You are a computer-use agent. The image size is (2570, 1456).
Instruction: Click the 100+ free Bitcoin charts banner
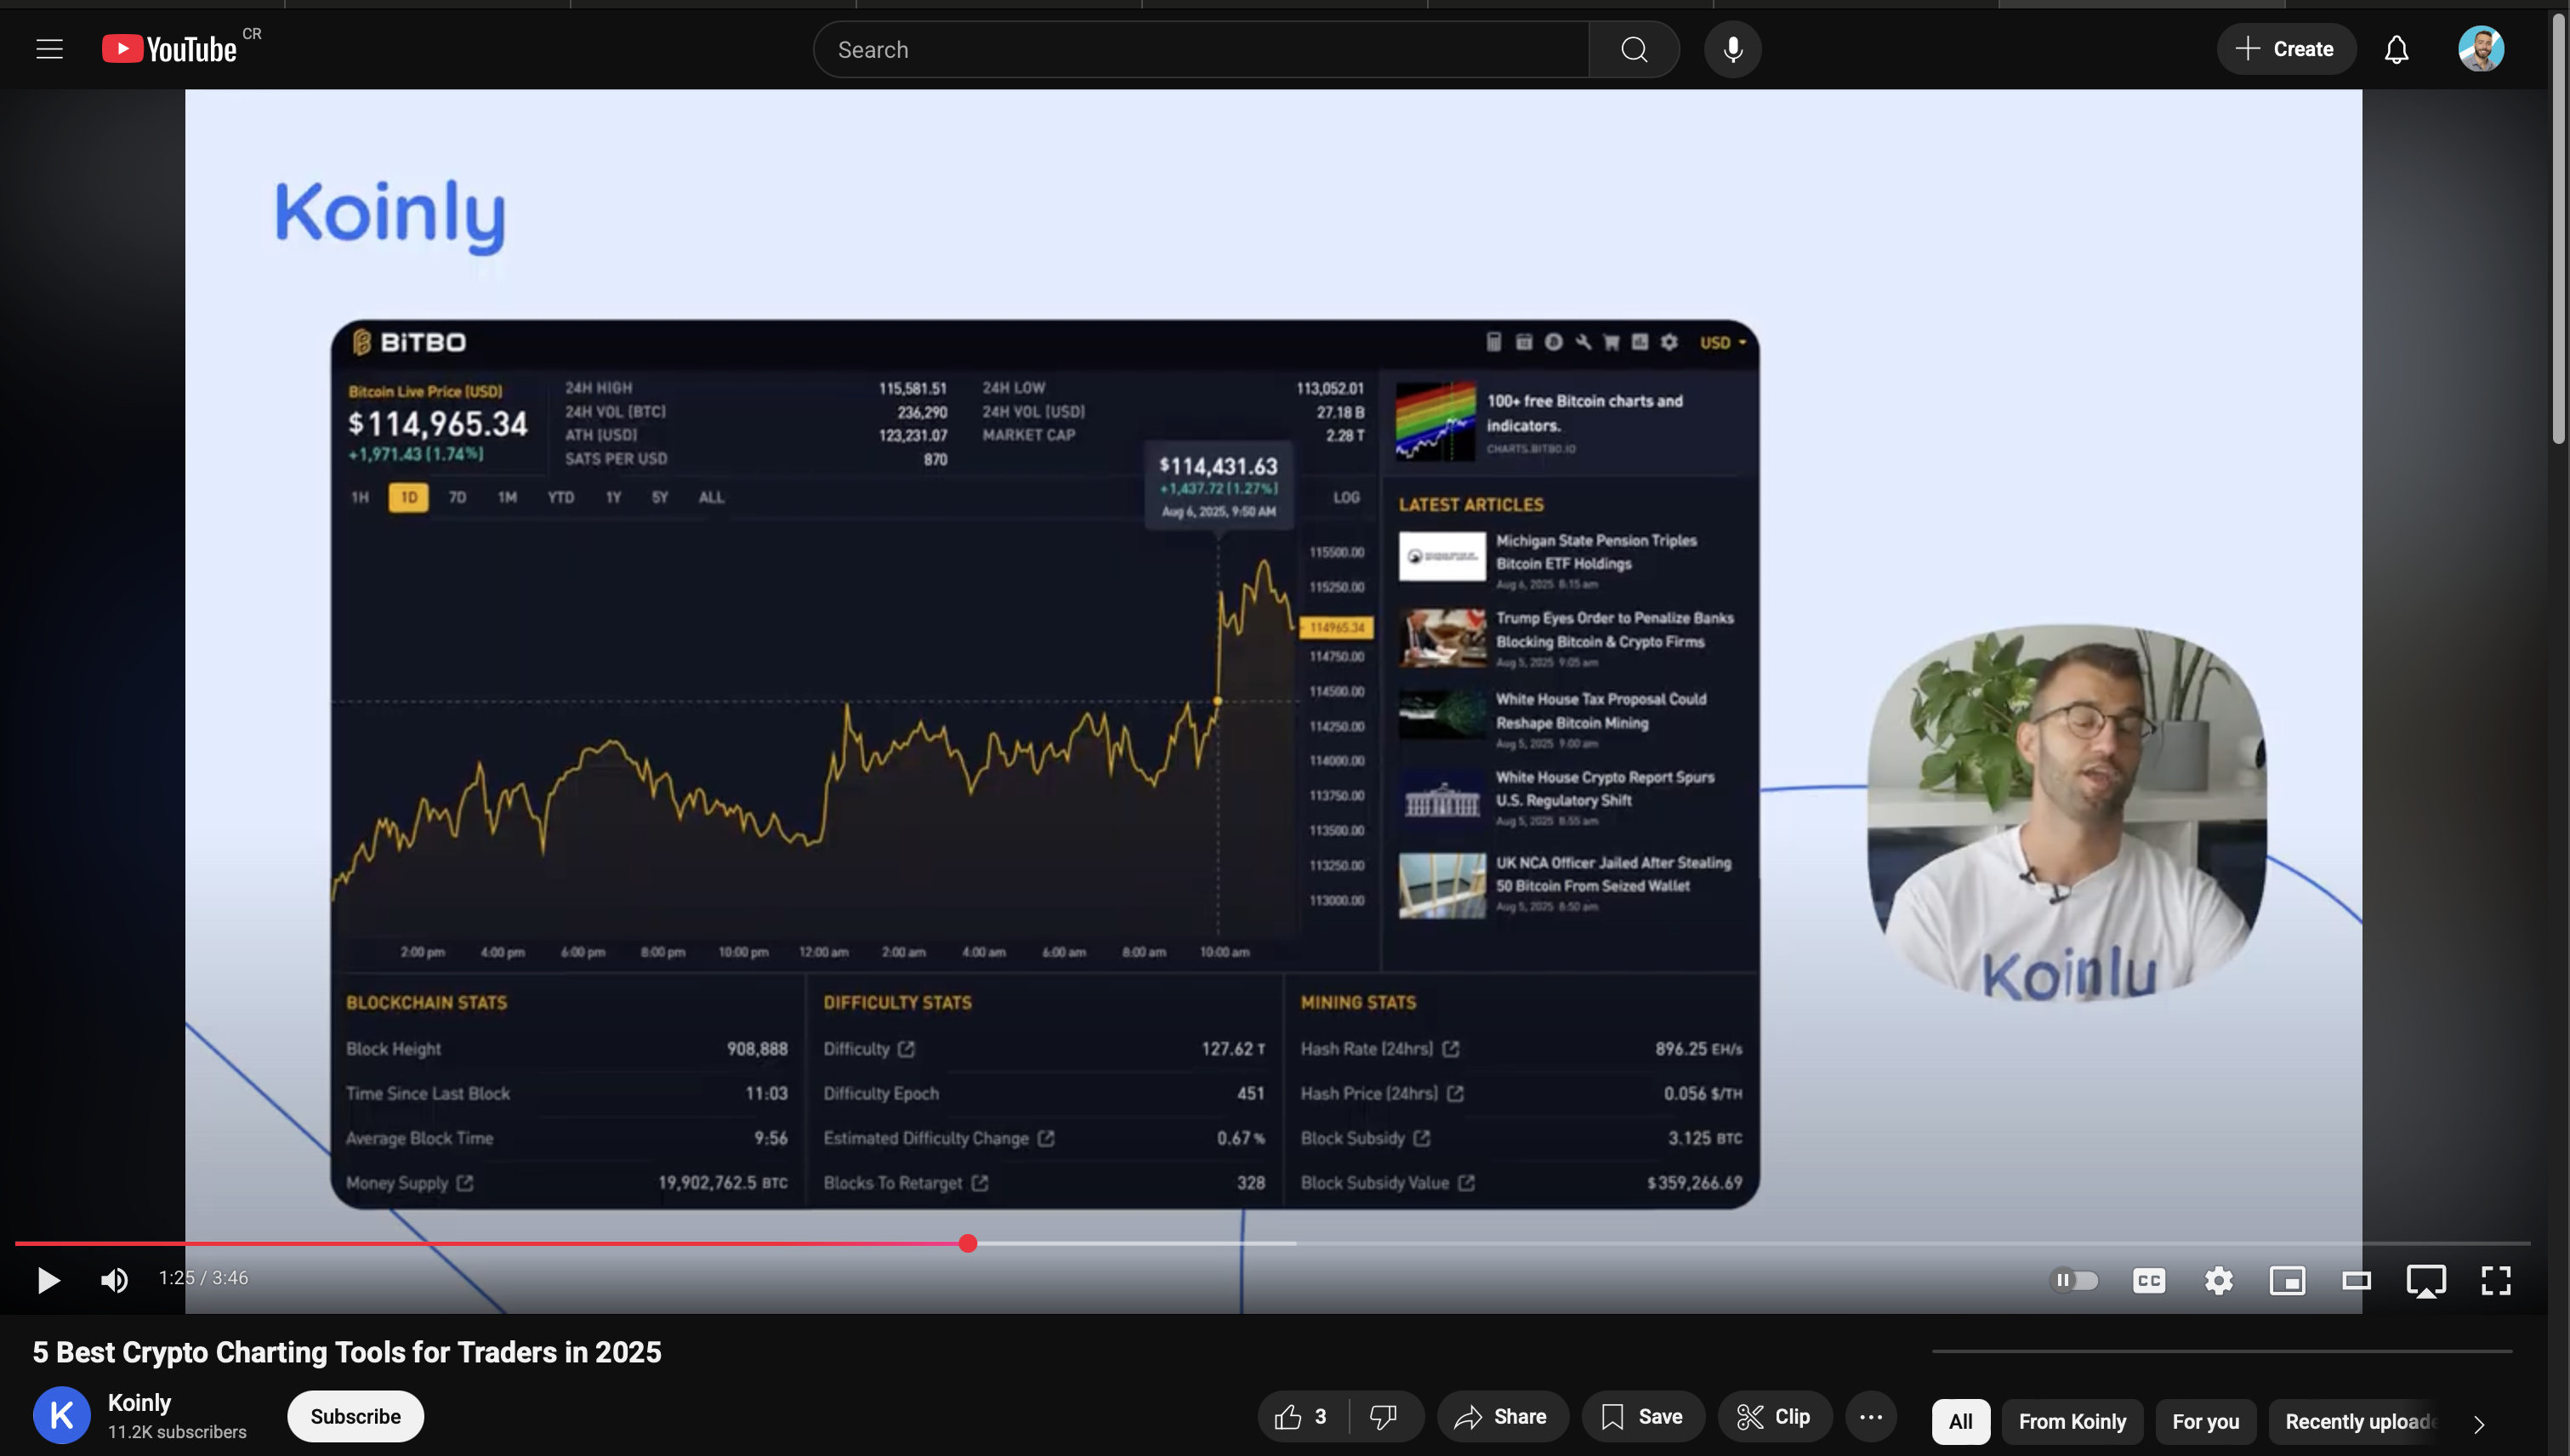[1568, 421]
